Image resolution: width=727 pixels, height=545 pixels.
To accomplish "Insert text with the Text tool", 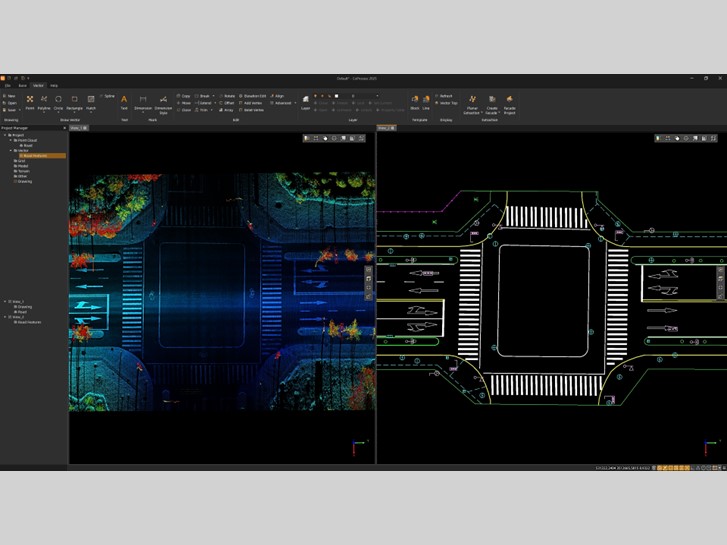I will (124, 102).
